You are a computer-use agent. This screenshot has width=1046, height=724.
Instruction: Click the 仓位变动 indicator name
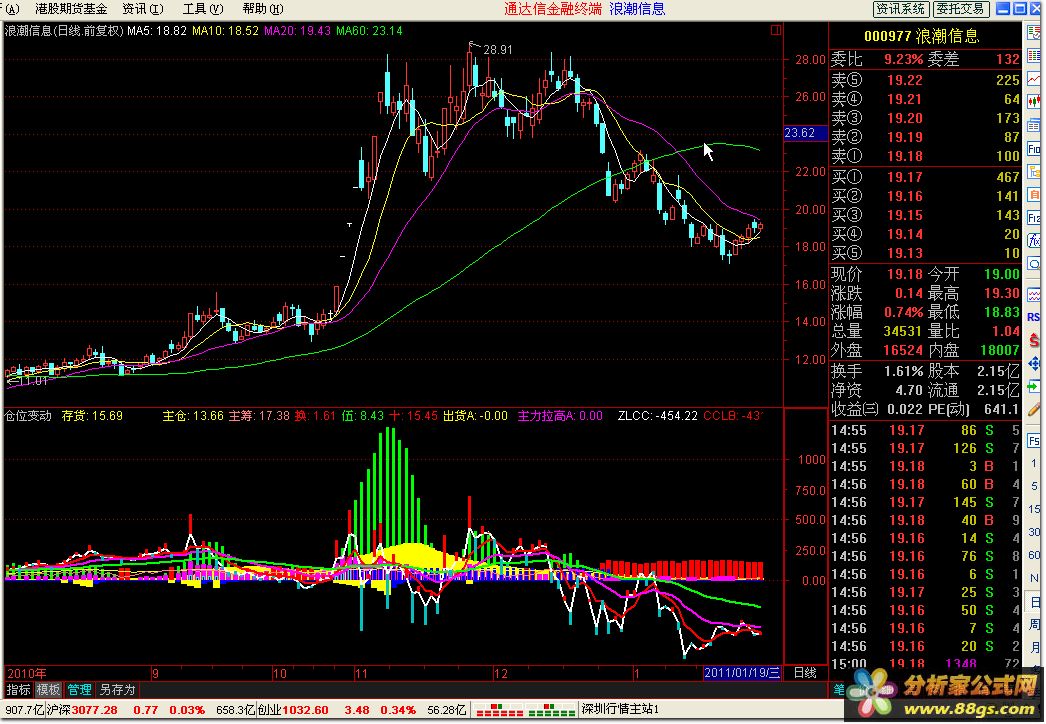click(28, 416)
